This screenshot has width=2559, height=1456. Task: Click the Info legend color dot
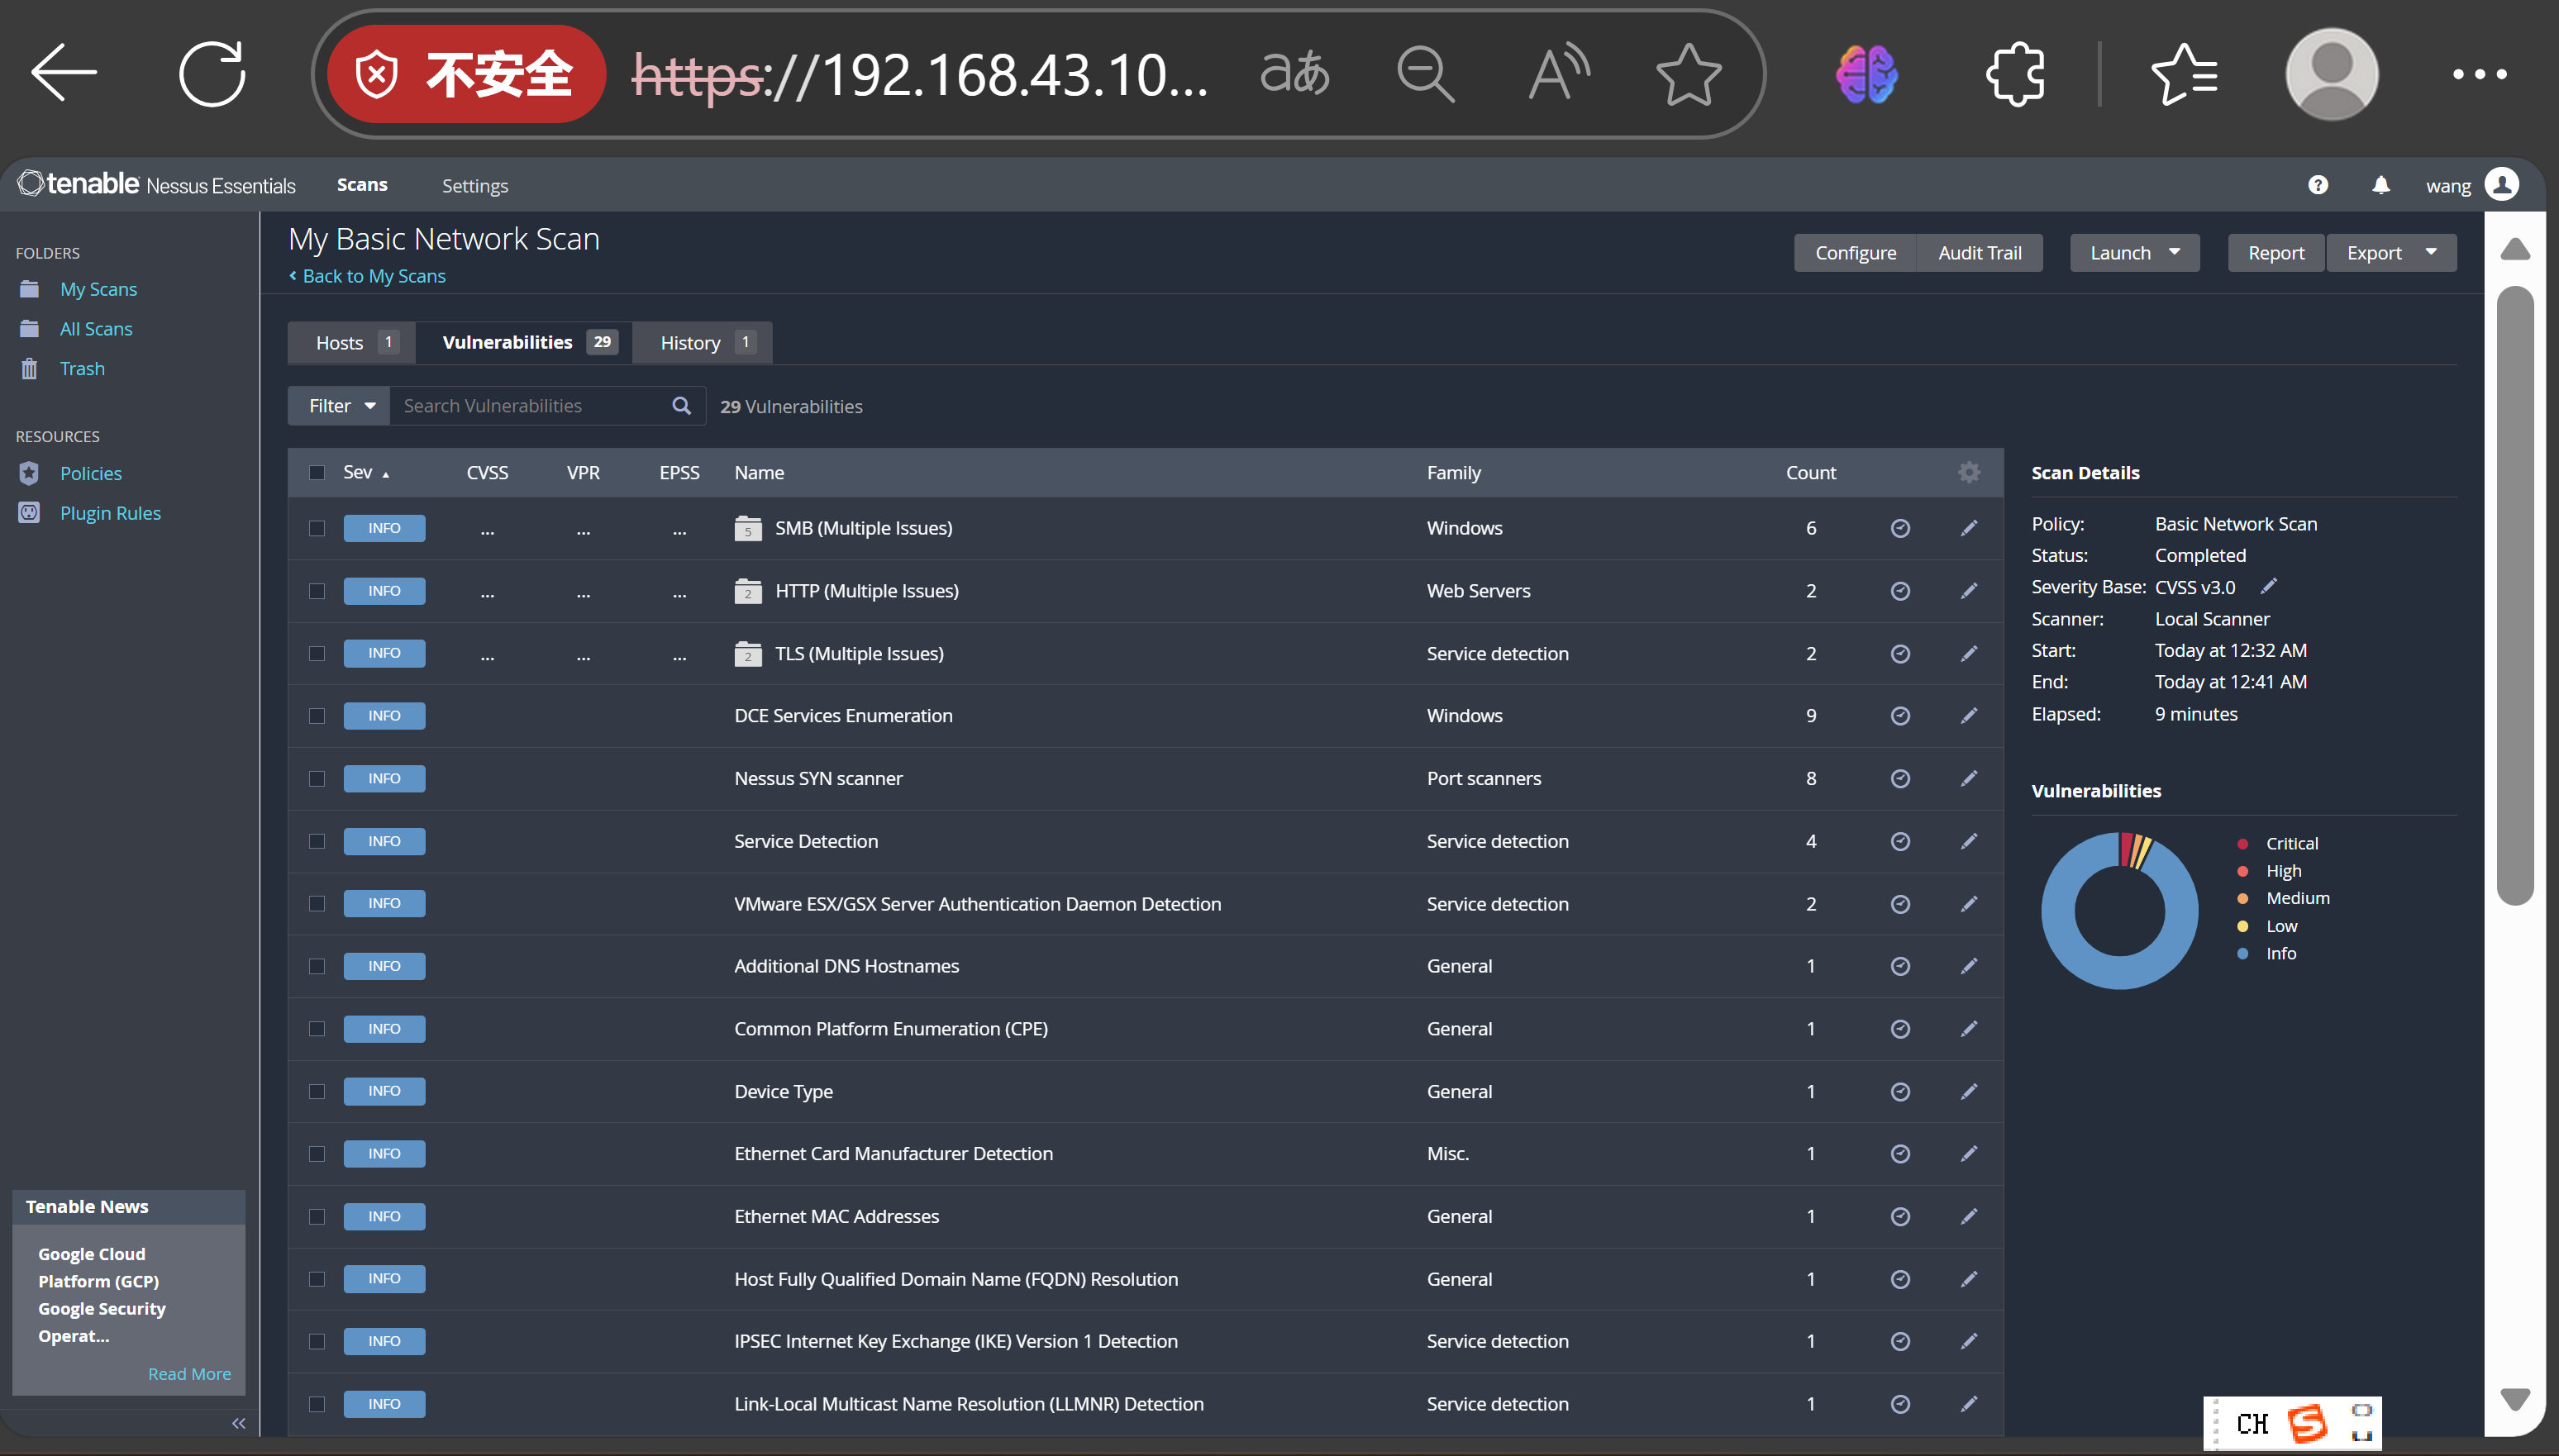2242,953
